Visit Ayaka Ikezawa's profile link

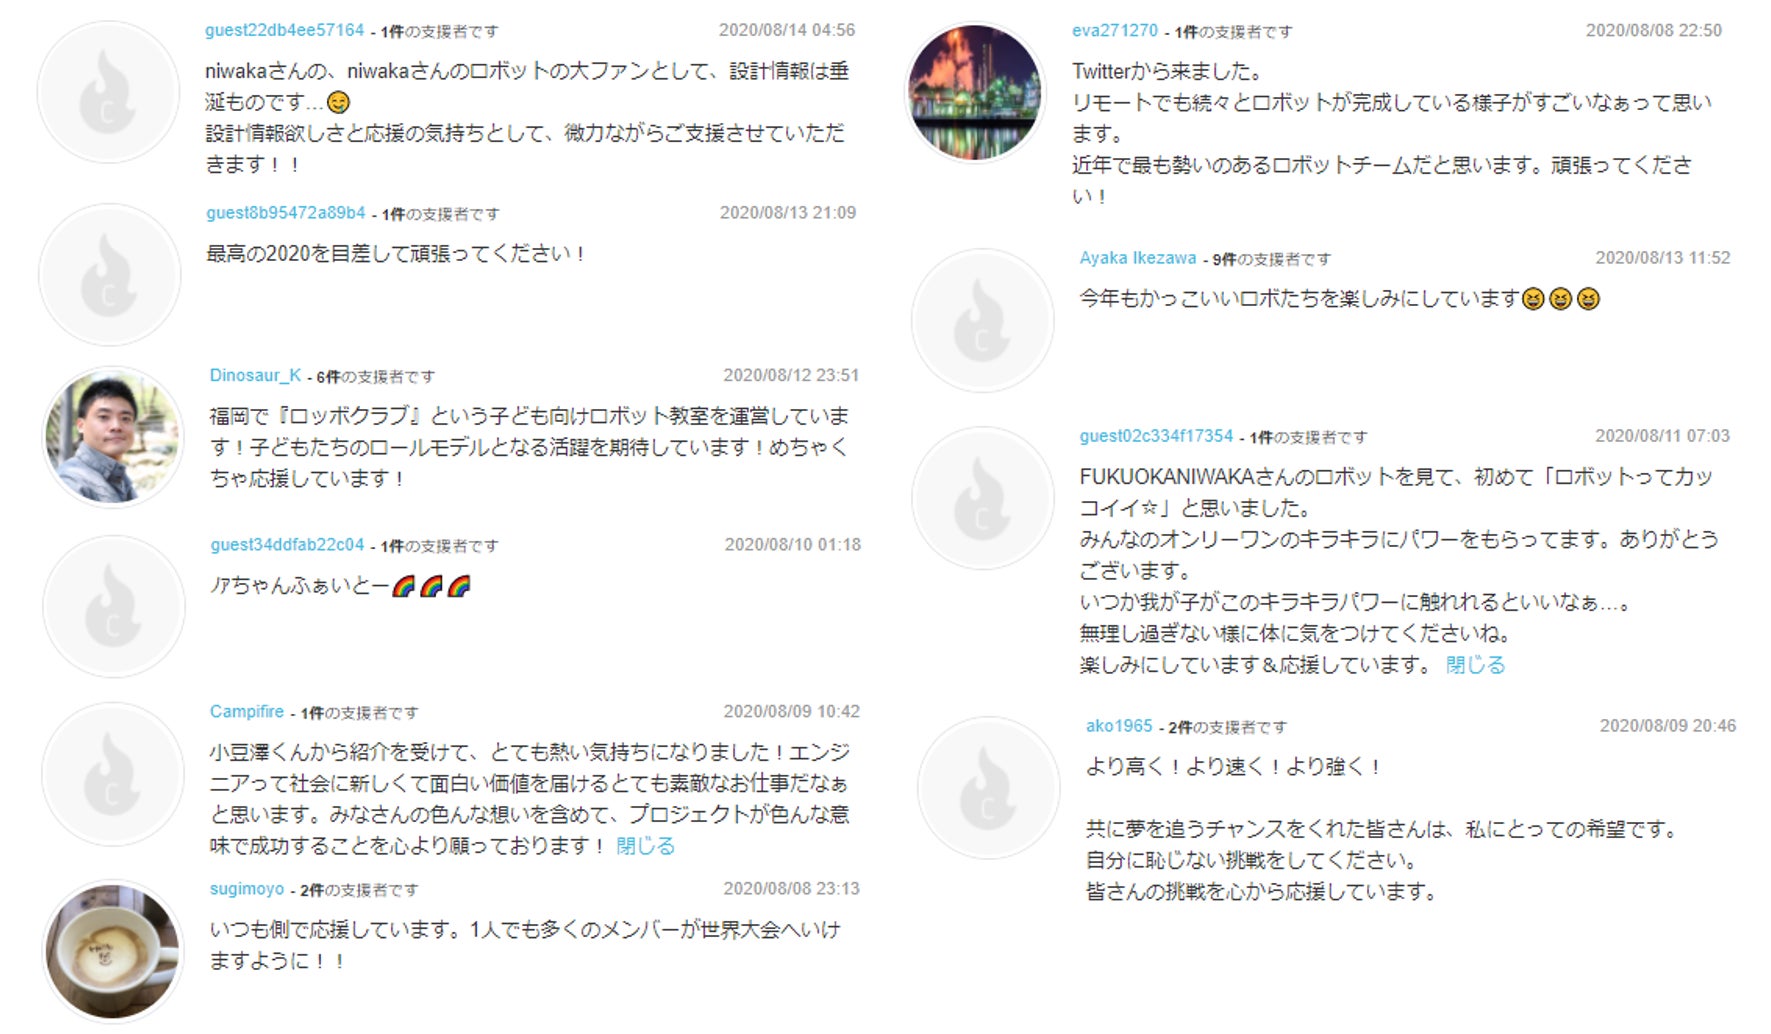point(1138,257)
